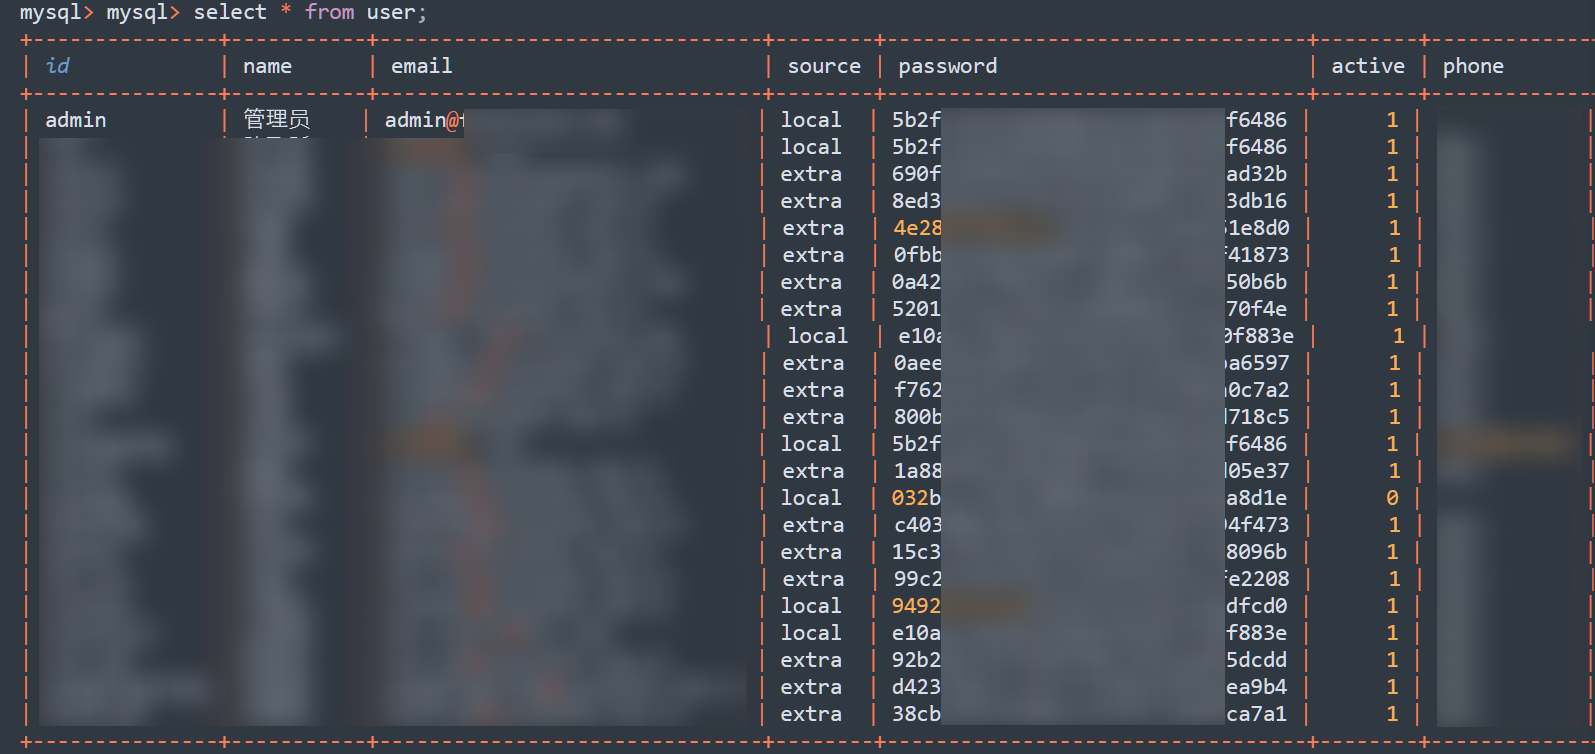Click the 'source' column header
This screenshot has height=754, width=1595.
pyautogui.click(x=824, y=66)
